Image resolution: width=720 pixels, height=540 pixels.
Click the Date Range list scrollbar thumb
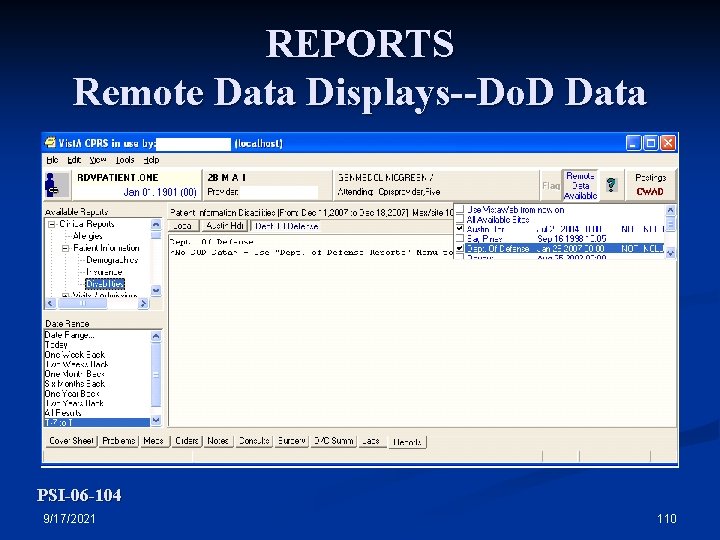click(x=156, y=375)
